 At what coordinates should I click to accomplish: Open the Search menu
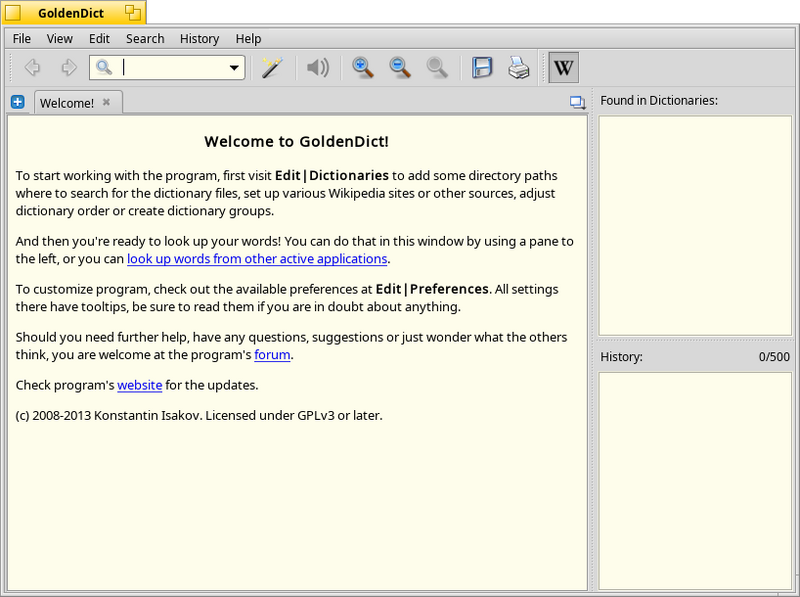(145, 39)
